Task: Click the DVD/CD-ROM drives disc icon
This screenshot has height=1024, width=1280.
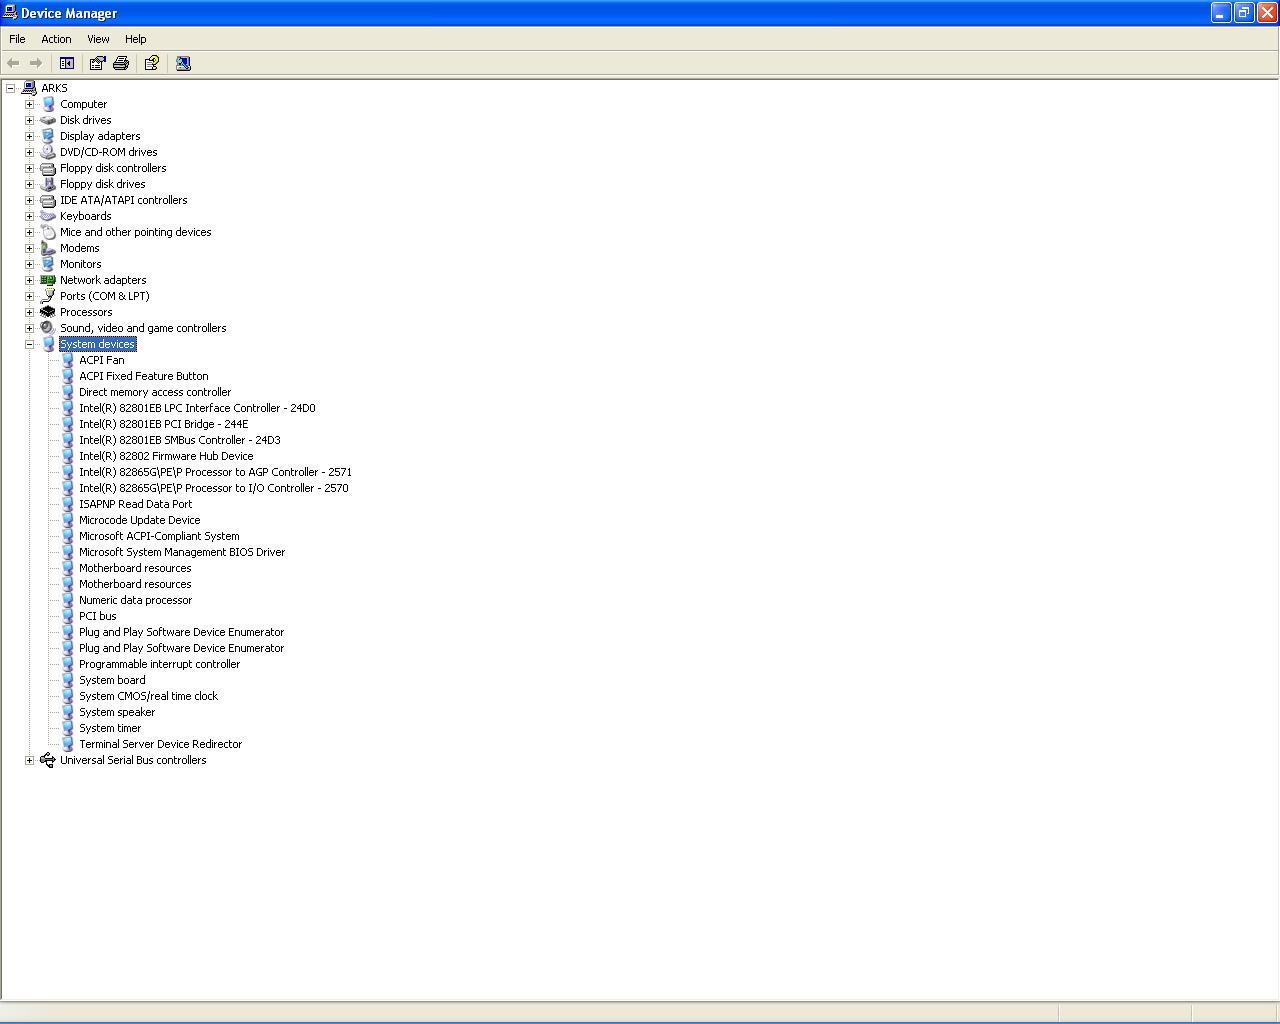Action: pos(48,152)
